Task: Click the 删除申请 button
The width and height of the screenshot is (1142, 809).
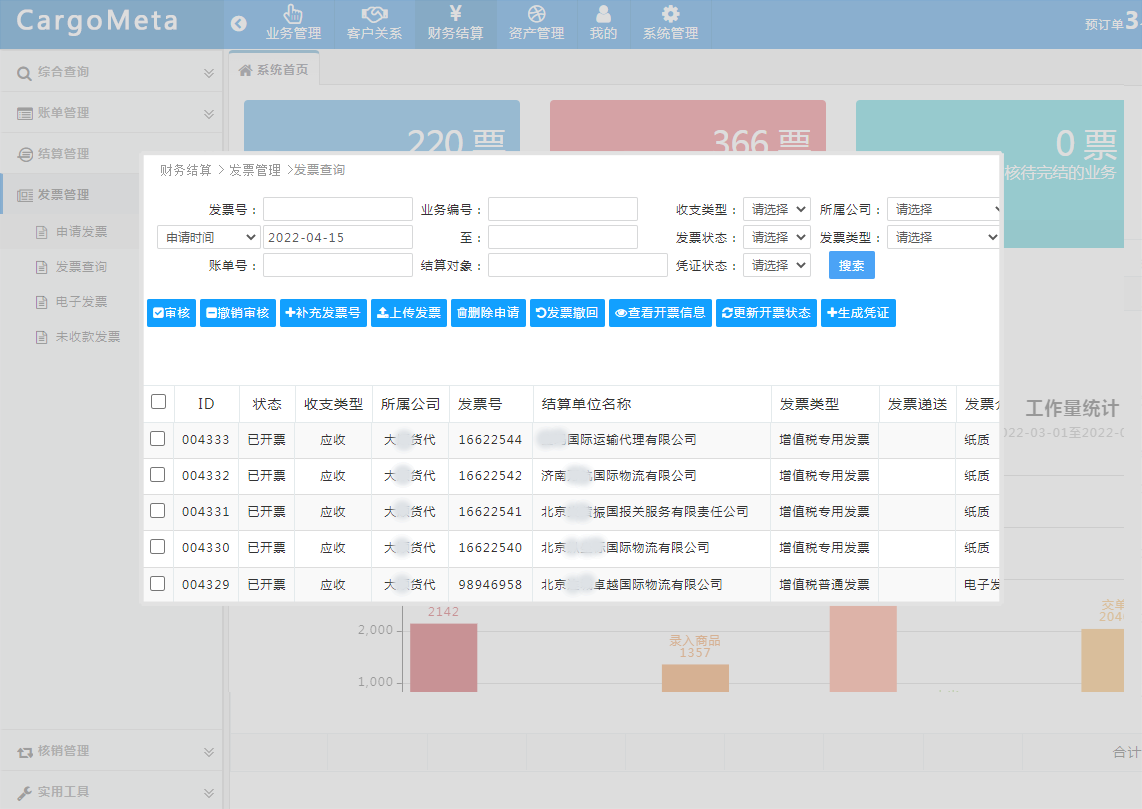Action: (x=488, y=313)
